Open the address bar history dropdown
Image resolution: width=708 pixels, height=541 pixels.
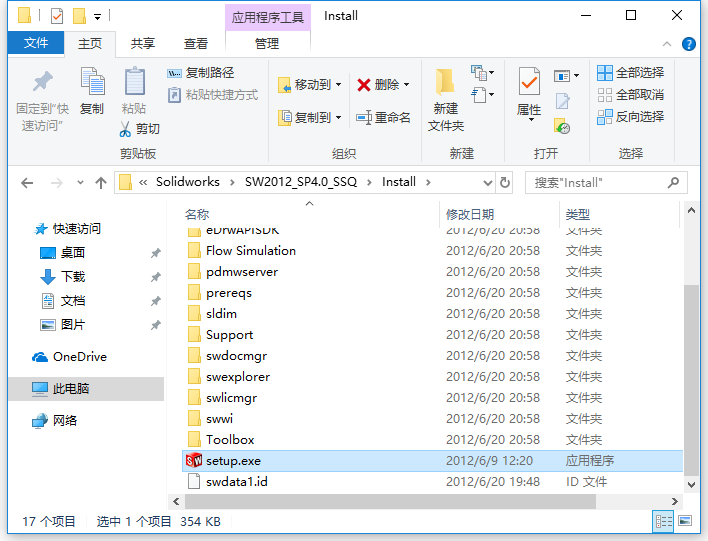[488, 183]
